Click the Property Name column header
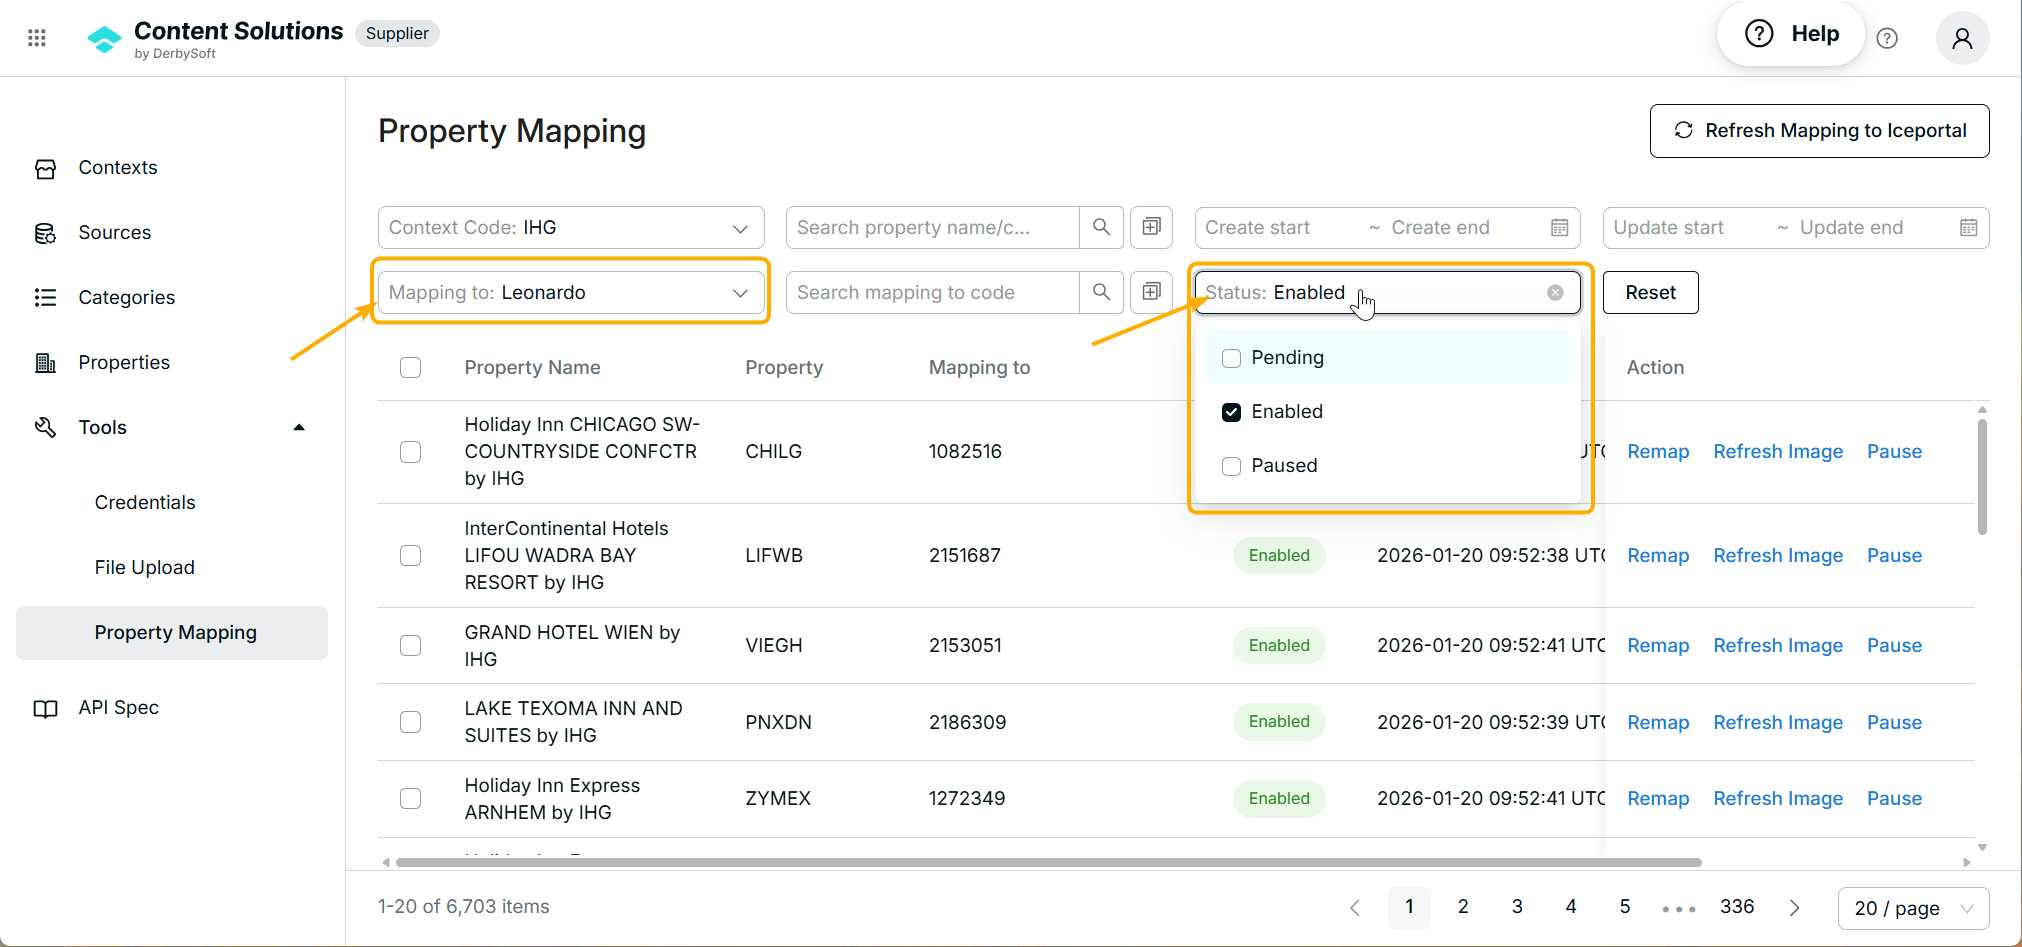The height and width of the screenshot is (947, 2022). [x=532, y=367]
